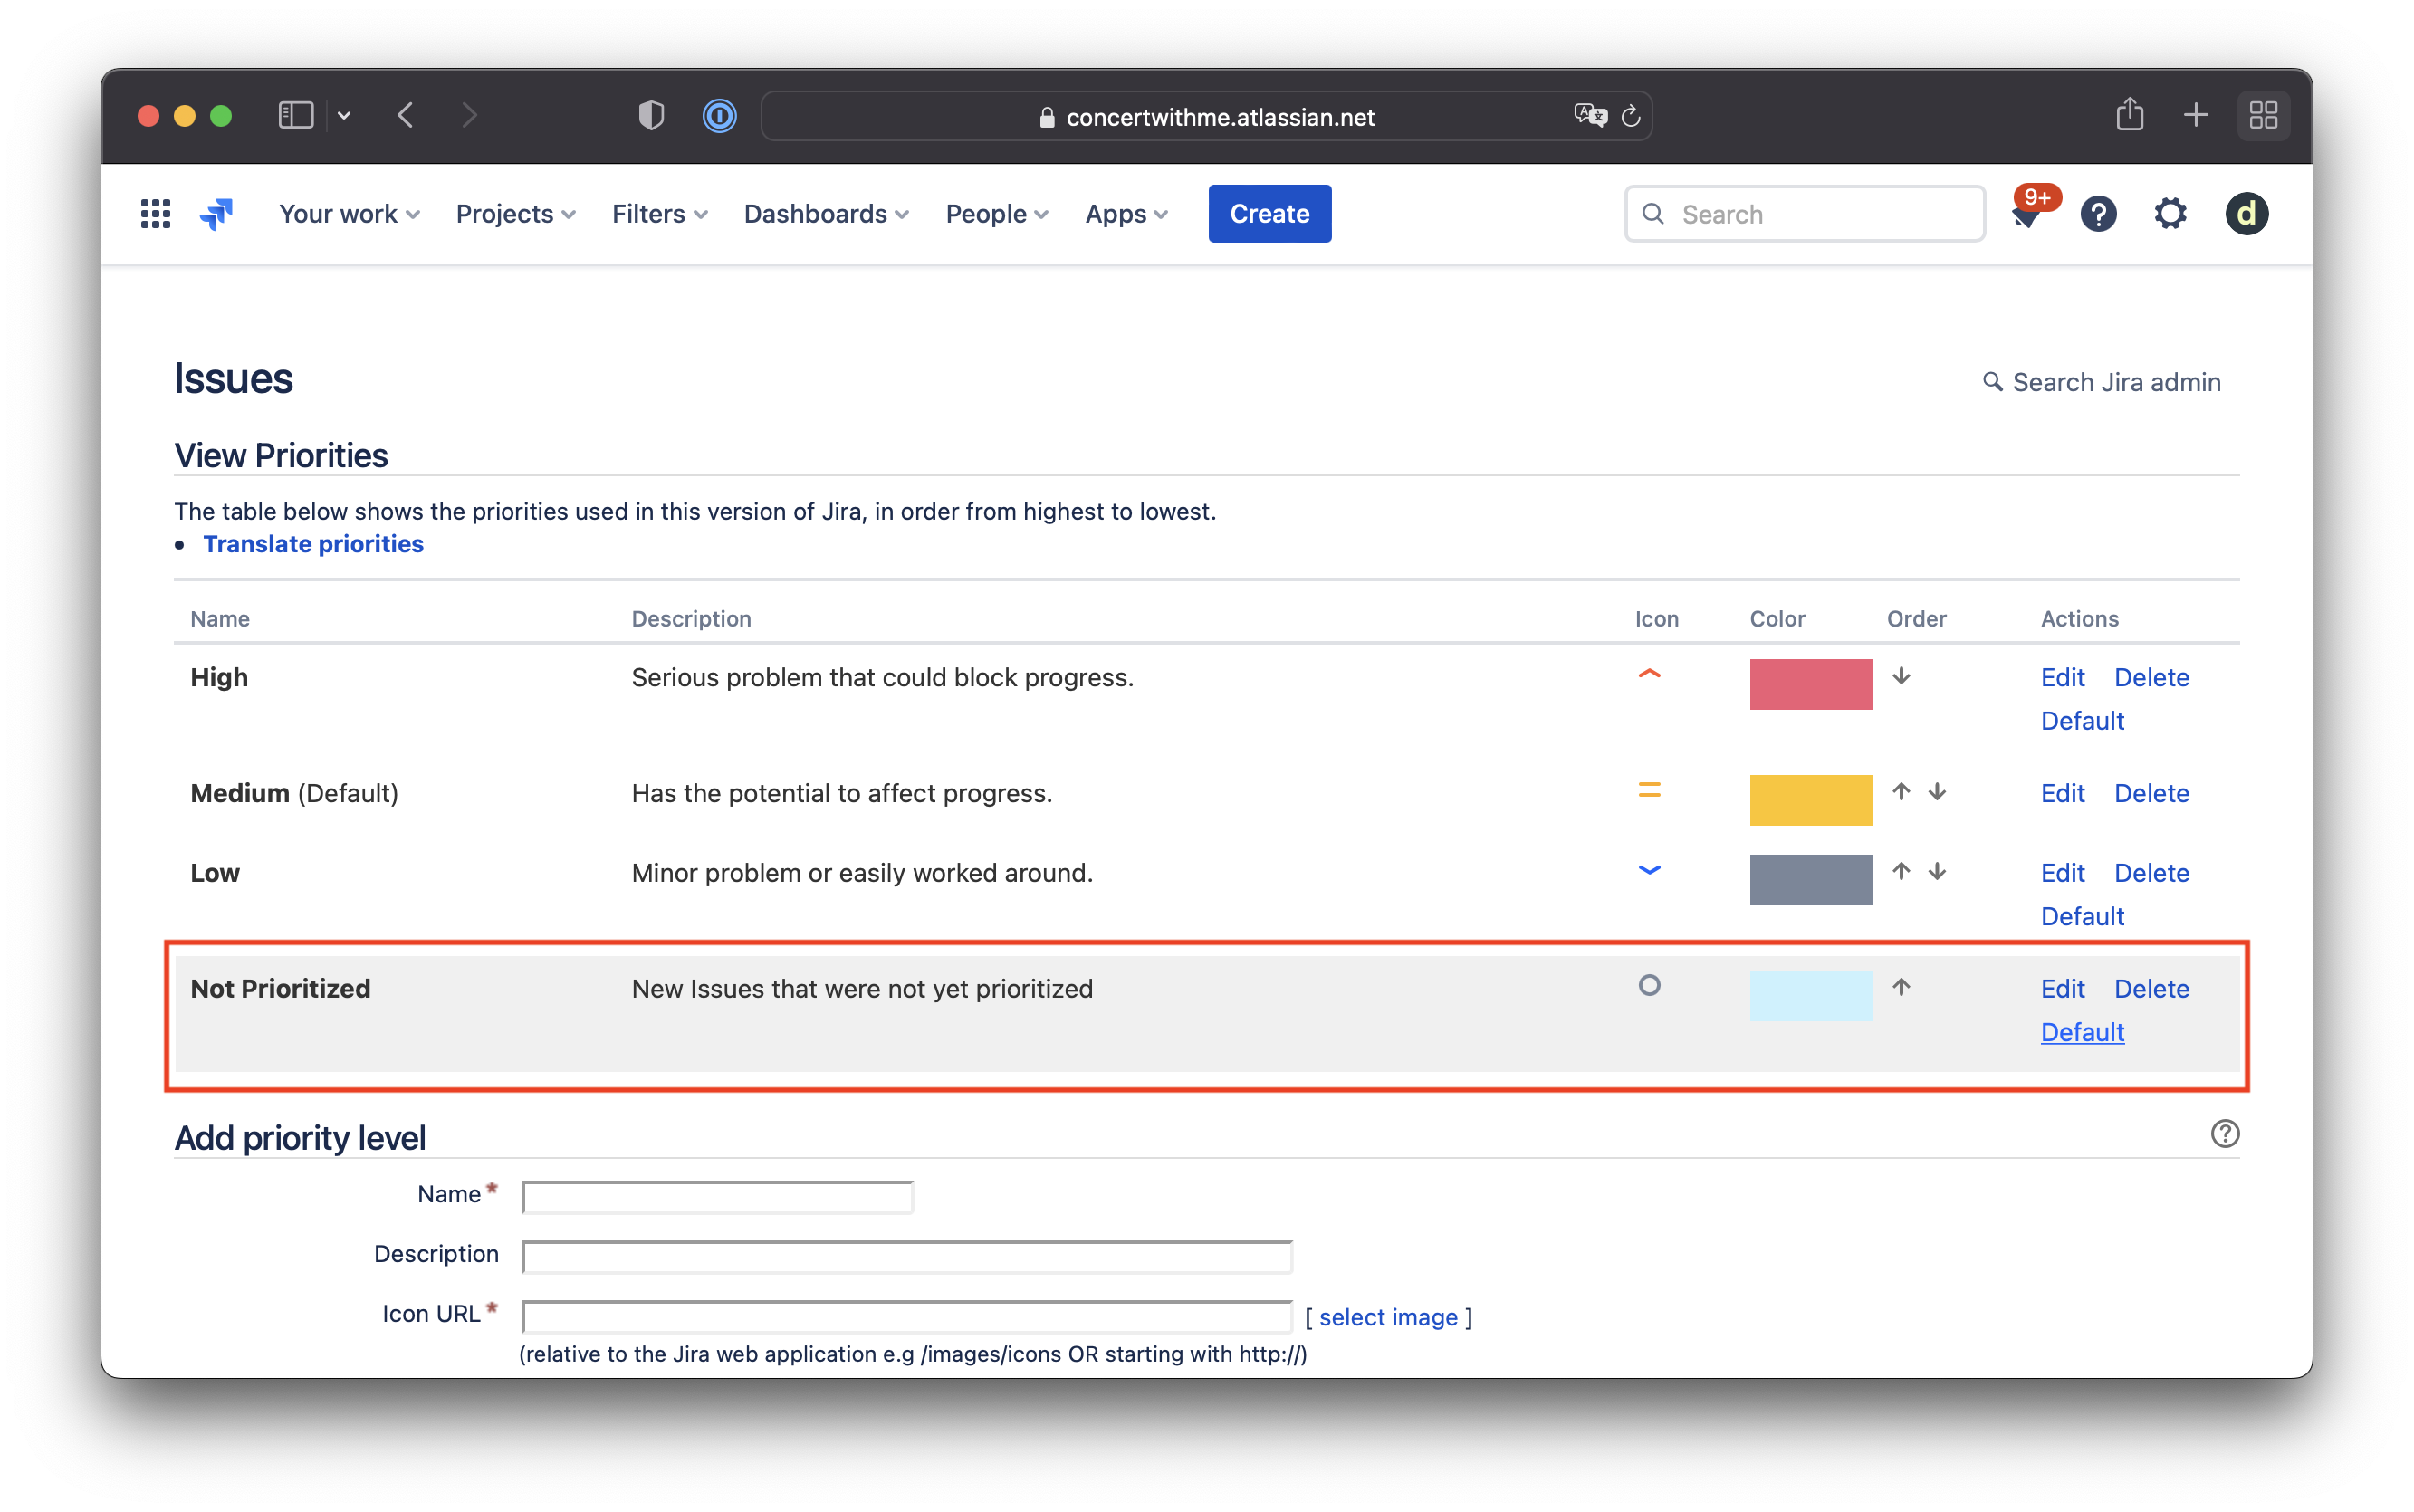
Task: Click Create button to make issue
Action: click(1269, 213)
